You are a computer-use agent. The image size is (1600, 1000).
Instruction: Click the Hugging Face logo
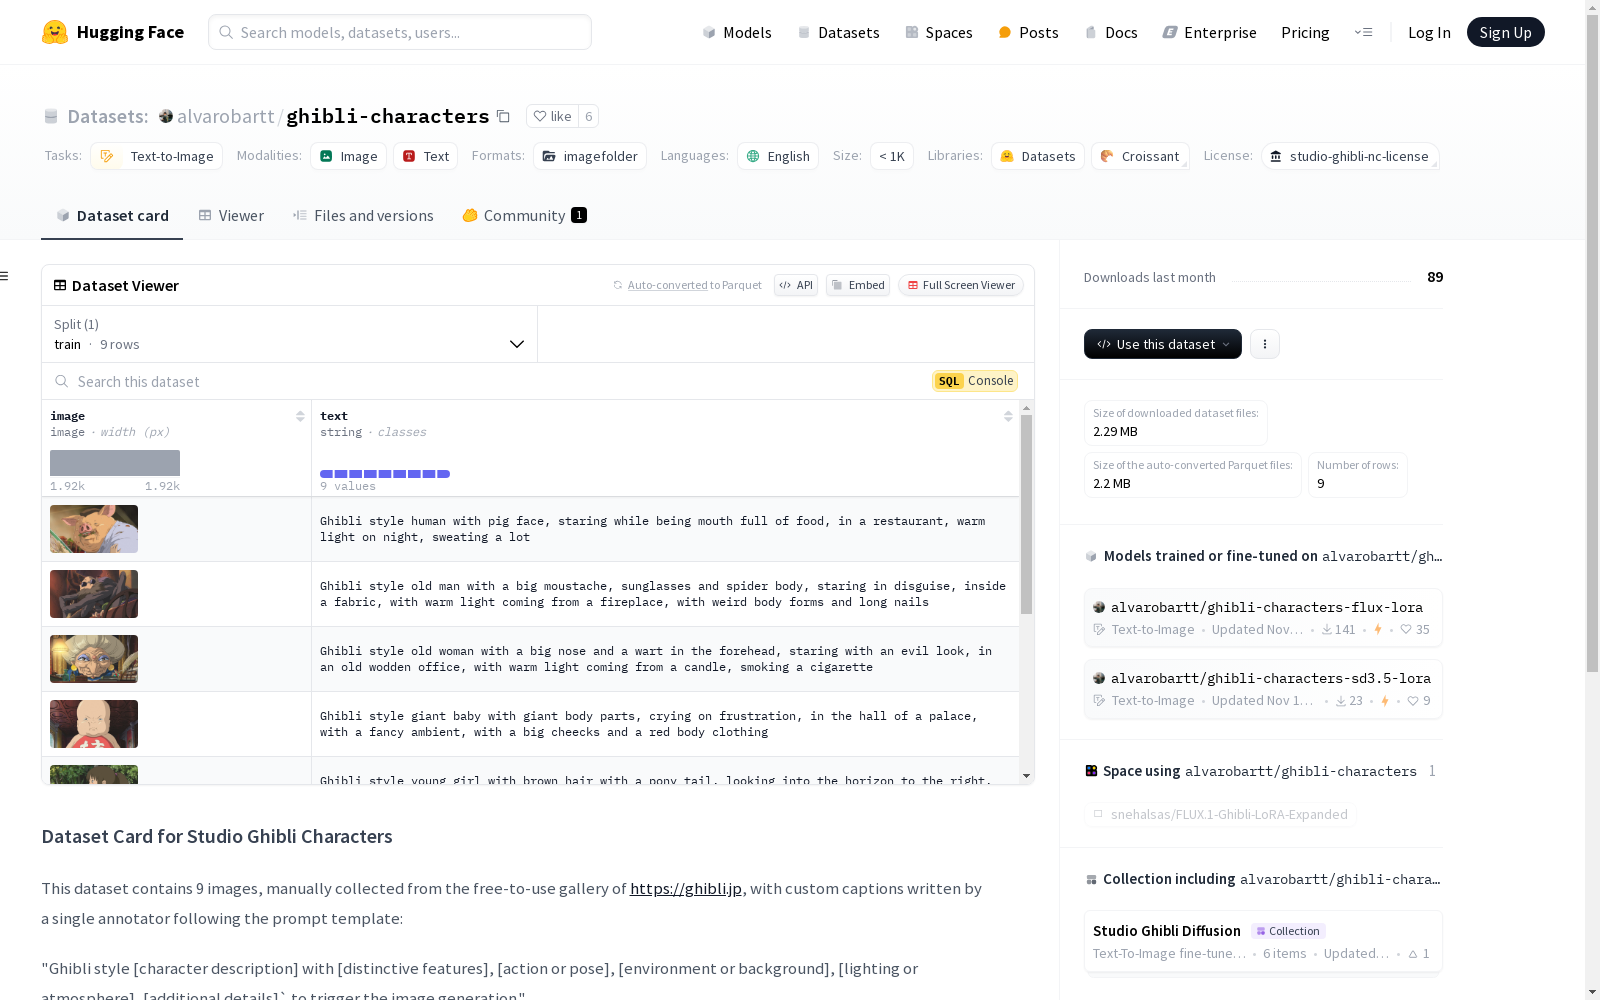pyautogui.click(x=112, y=32)
